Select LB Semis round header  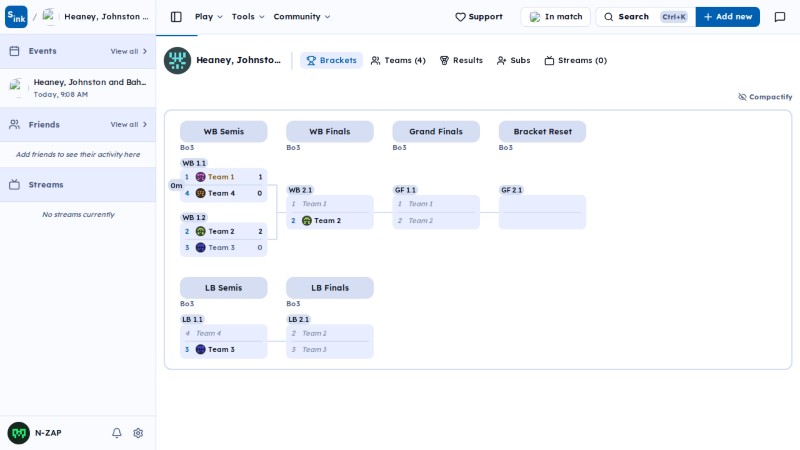tap(223, 288)
